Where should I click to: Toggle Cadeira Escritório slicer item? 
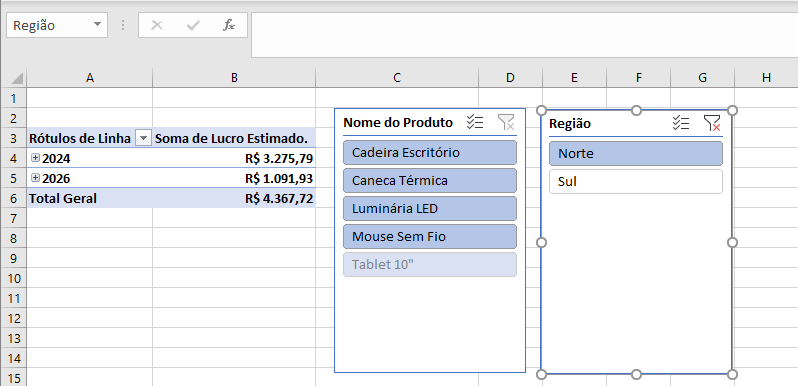coord(430,152)
